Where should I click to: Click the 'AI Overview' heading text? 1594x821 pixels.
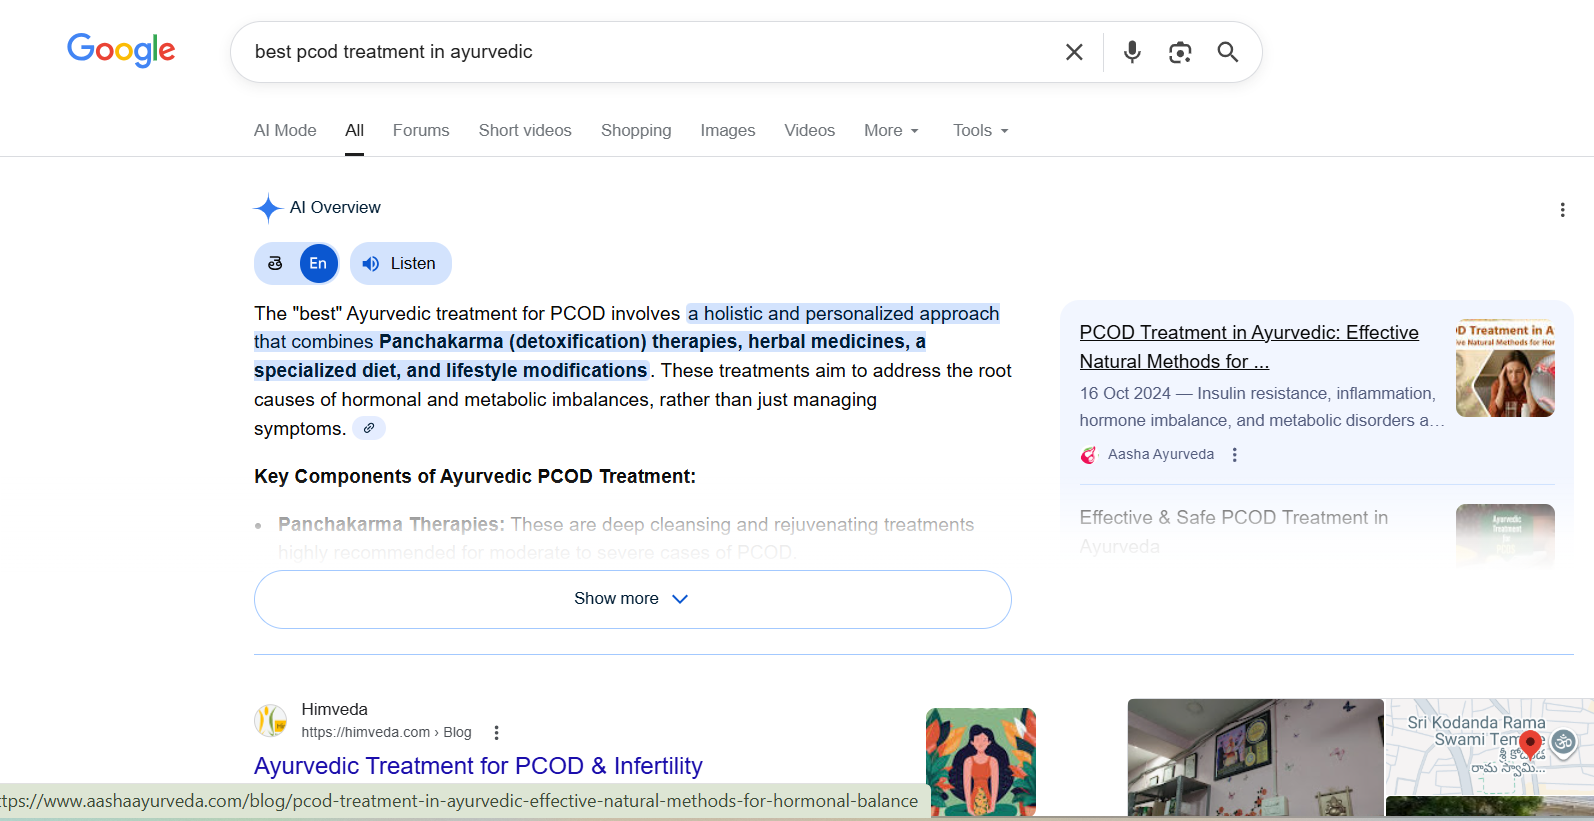coord(335,208)
